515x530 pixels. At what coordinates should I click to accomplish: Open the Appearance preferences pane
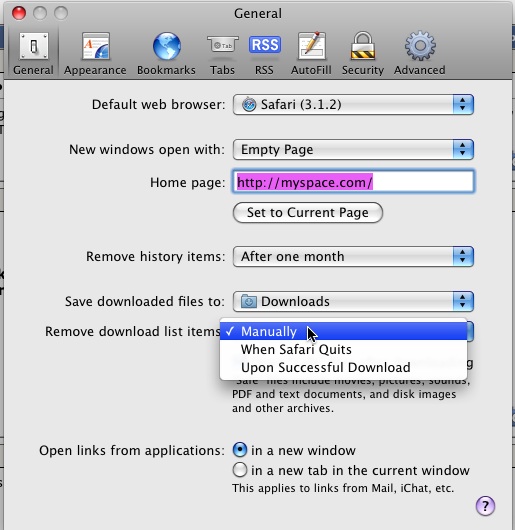point(95,53)
